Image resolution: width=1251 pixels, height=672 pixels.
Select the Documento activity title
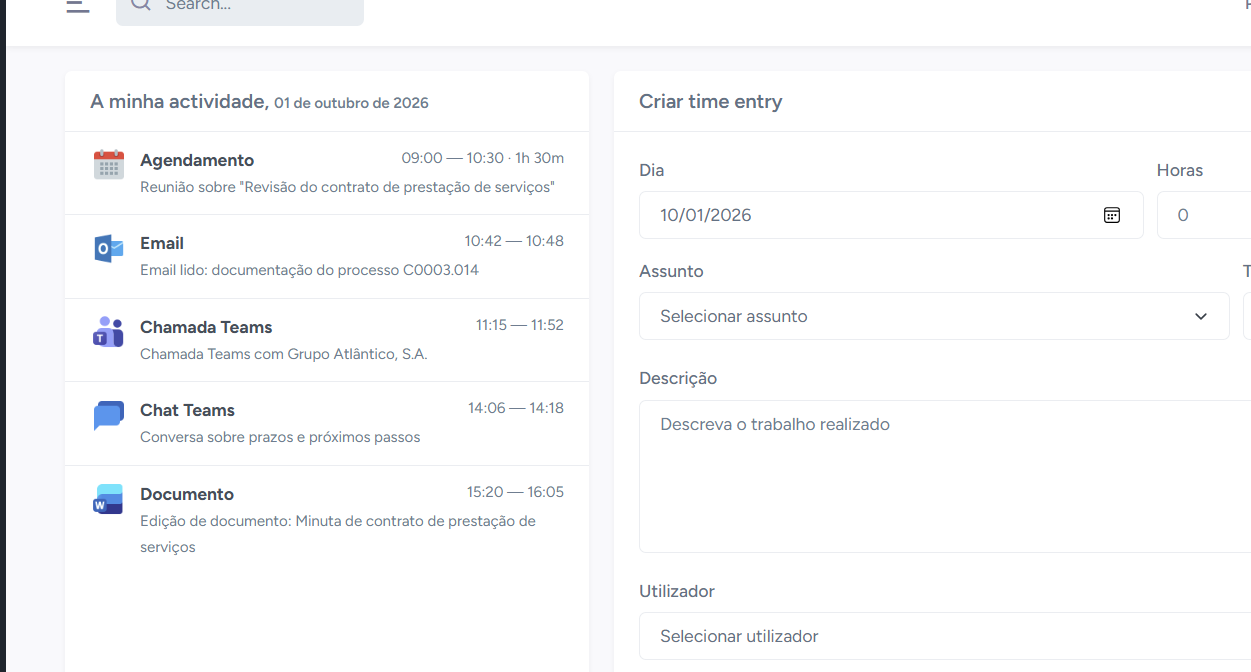[187, 494]
